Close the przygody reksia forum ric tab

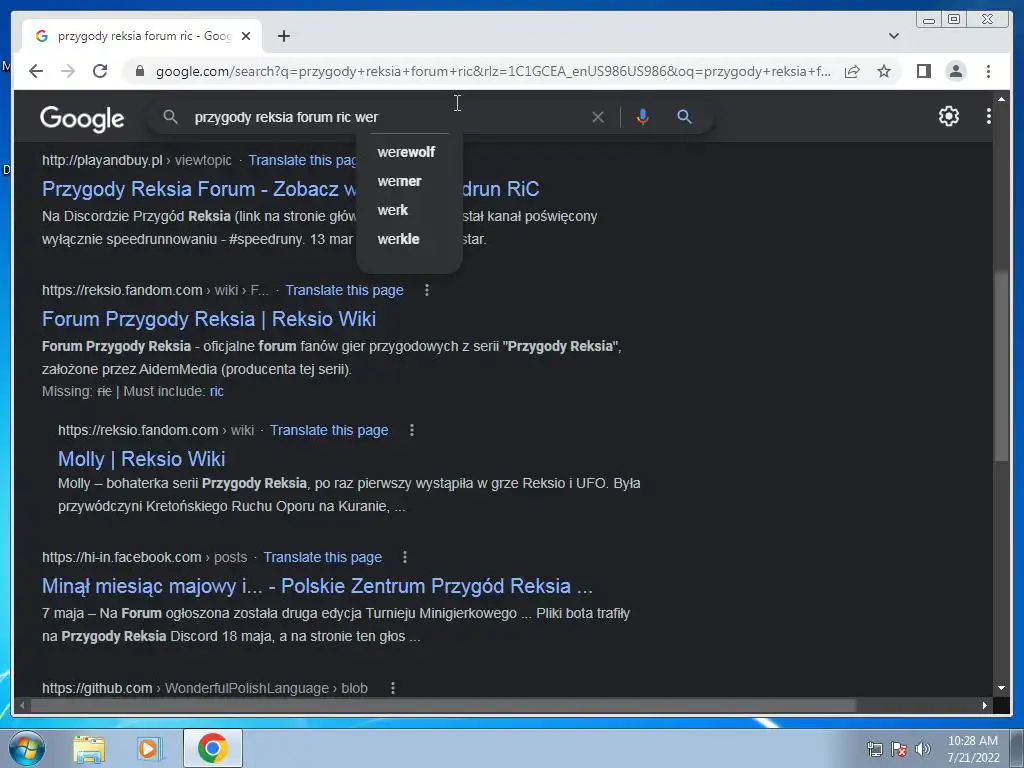click(246, 36)
